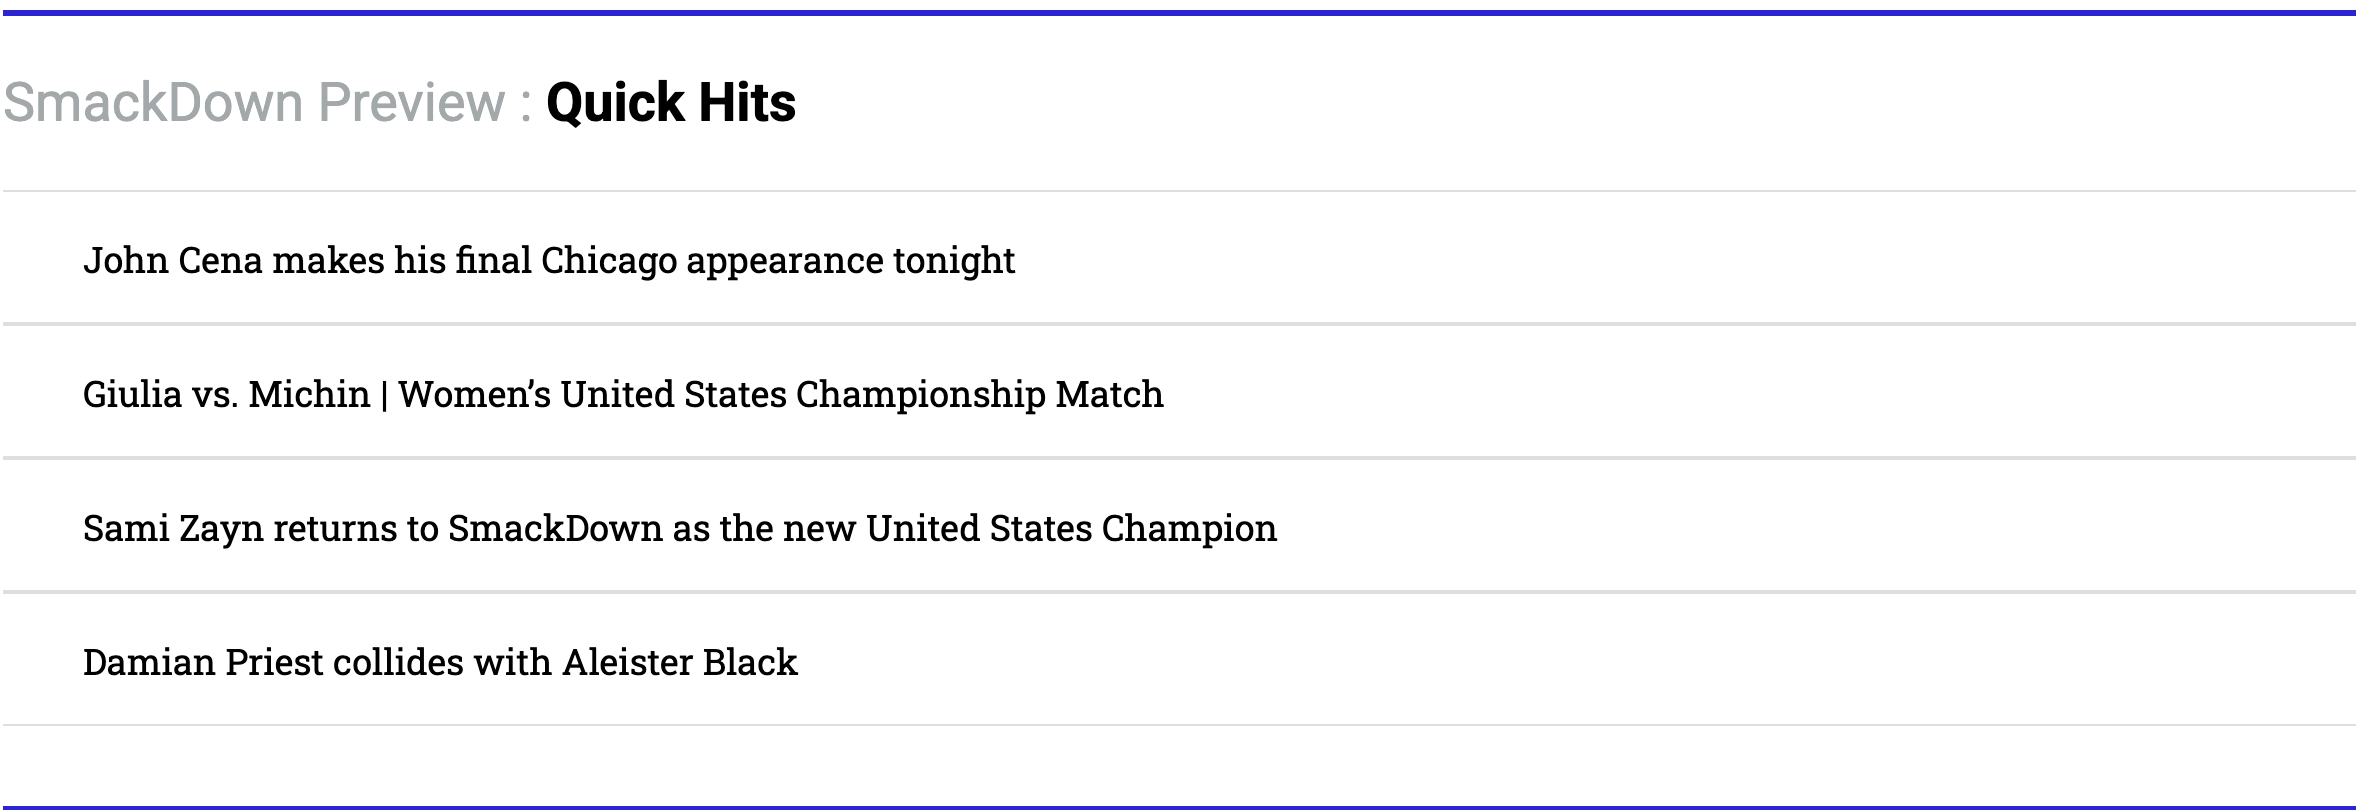The image size is (2356, 810).
Task: Open the John Cena final Chicago appearance item
Action: click(x=548, y=260)
